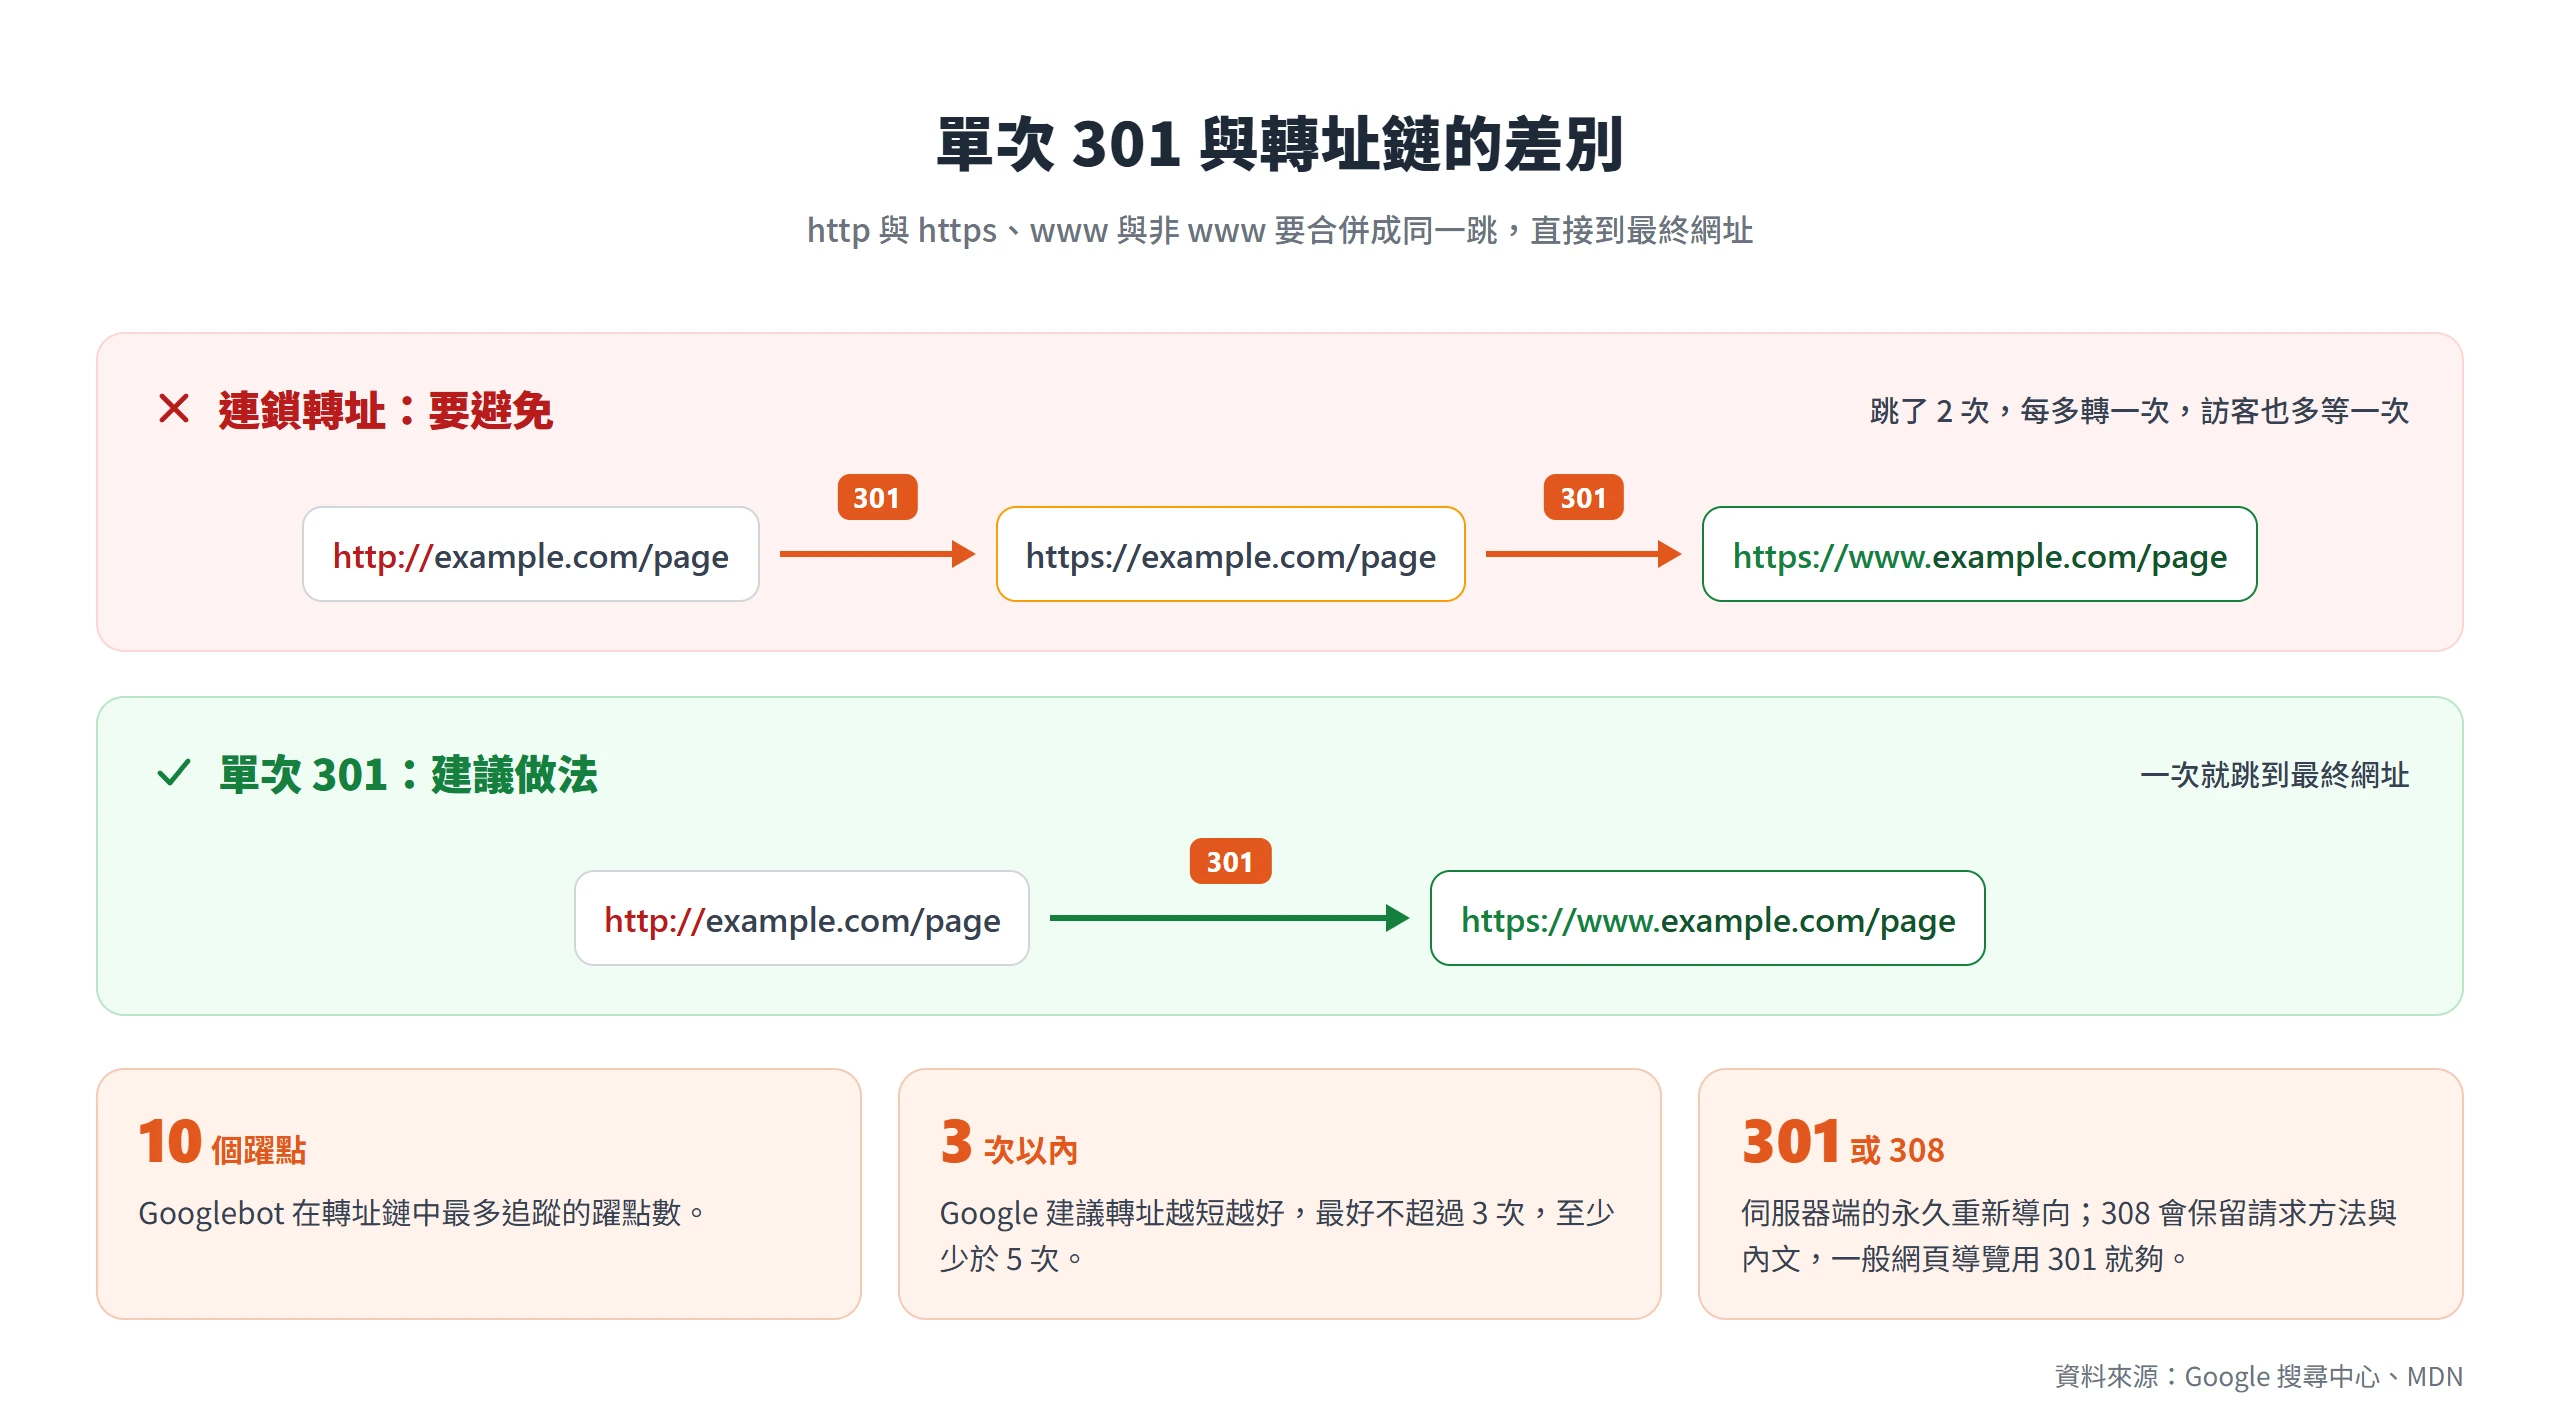Screen dimensions: 2560x1417
Task: Click the green checkmark beside 單次 301
Action: point(174,773)
